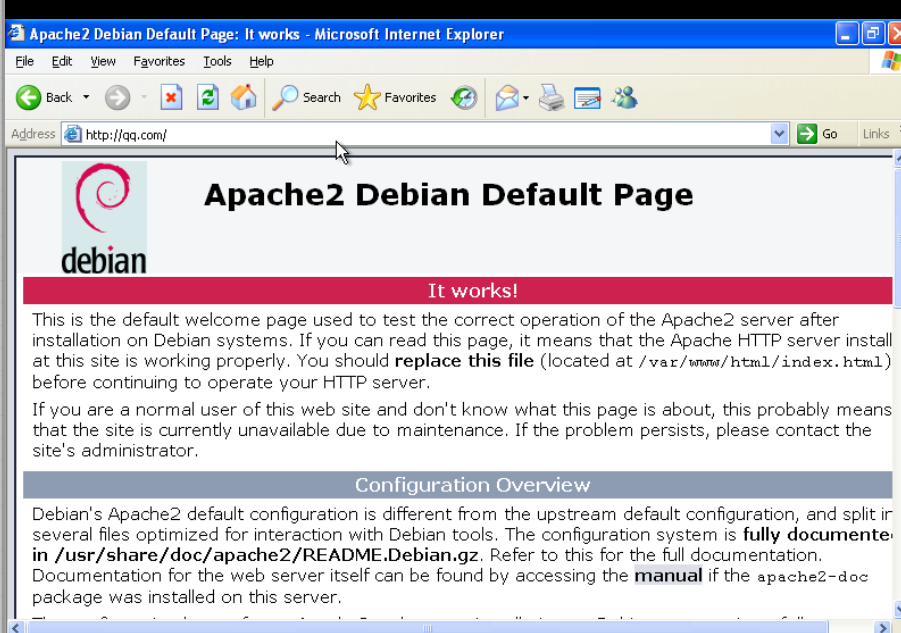Click the vertical scrollbar down arrow
This screenshot has width=901, height=633.
click(897, 609)
